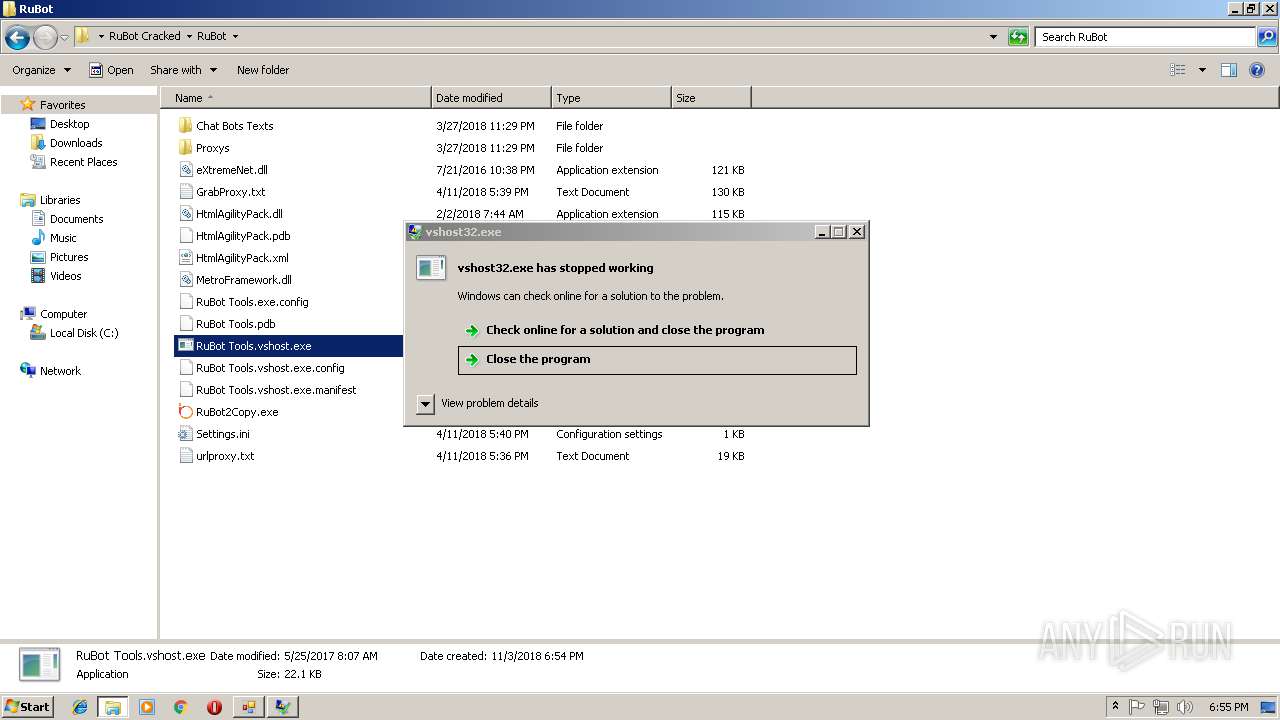Screen dimensions: 1280x720
Task: Select RuBot Tools.pdb file
Action: click(235, 324)
